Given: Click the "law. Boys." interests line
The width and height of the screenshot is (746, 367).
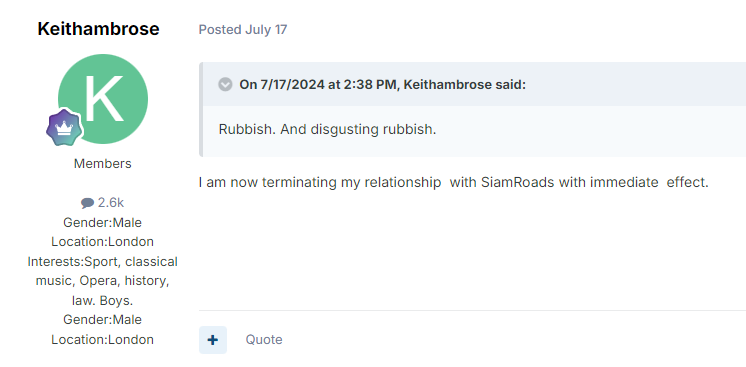Looking at the screenshot, I should pyautogui.click(x=103, y=301).
